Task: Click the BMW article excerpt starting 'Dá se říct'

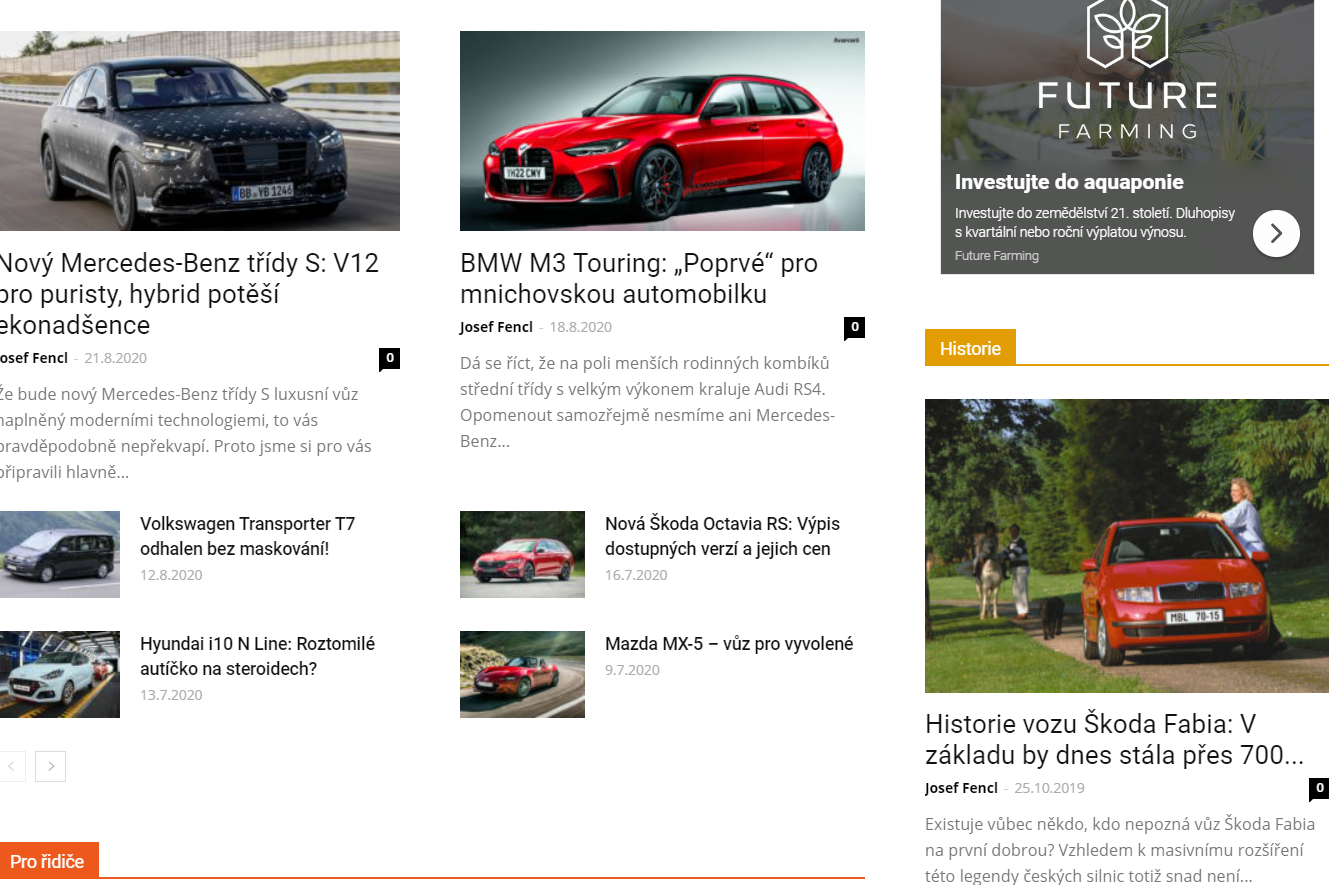Action: [x=648, y=402]
